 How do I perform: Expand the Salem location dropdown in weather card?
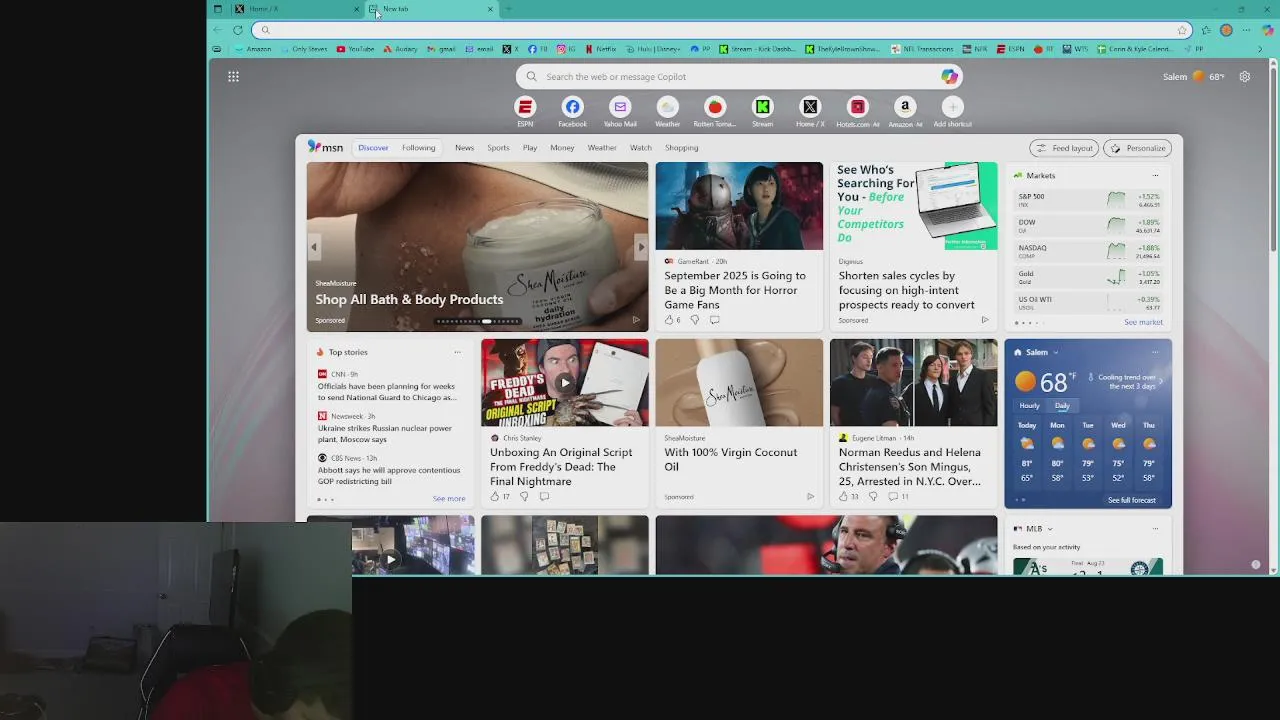pyautogui.click(x=1055, y=352)
